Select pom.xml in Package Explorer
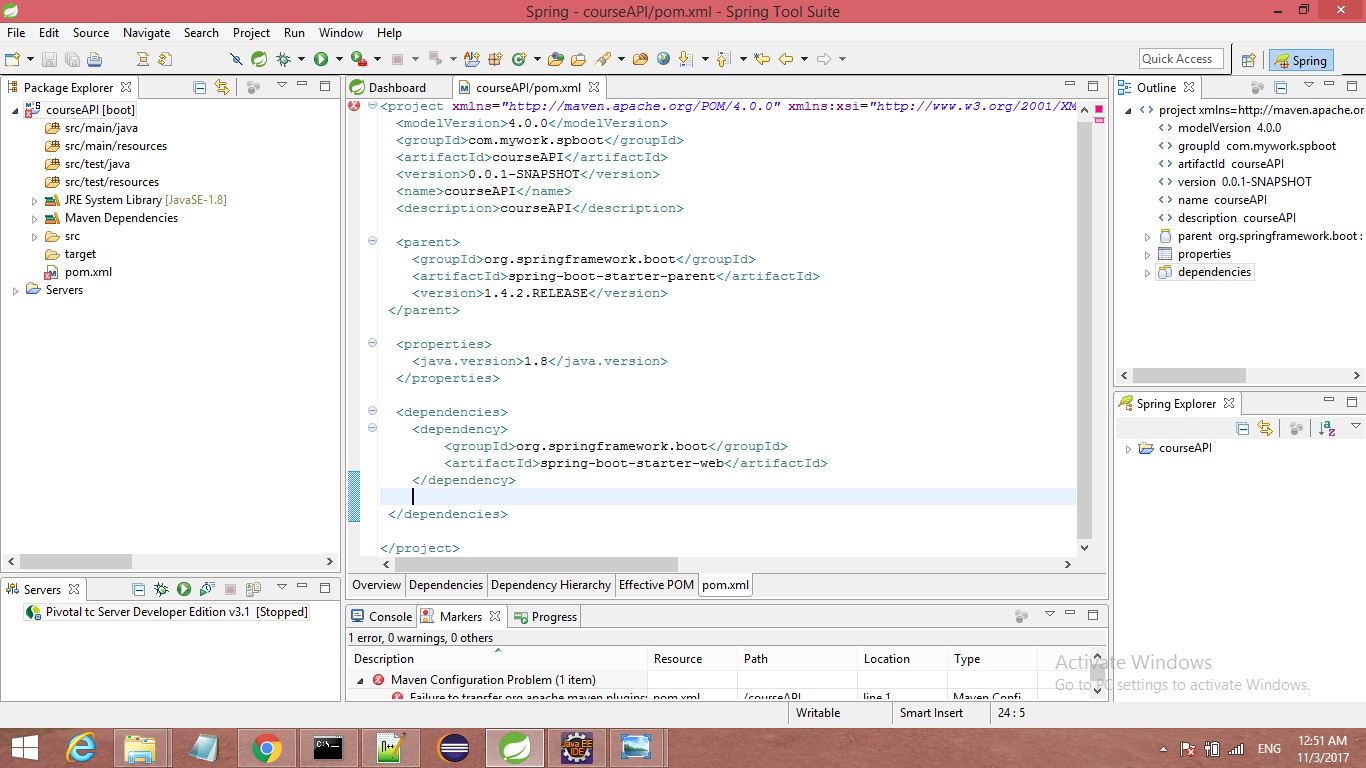The height and width of the screenshot is (768, 1366). point(88,272)
